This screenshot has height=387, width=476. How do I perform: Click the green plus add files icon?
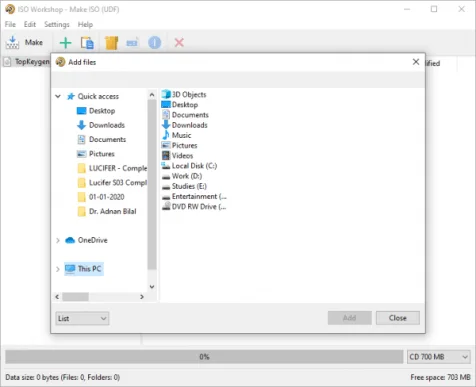click(65, 43)
